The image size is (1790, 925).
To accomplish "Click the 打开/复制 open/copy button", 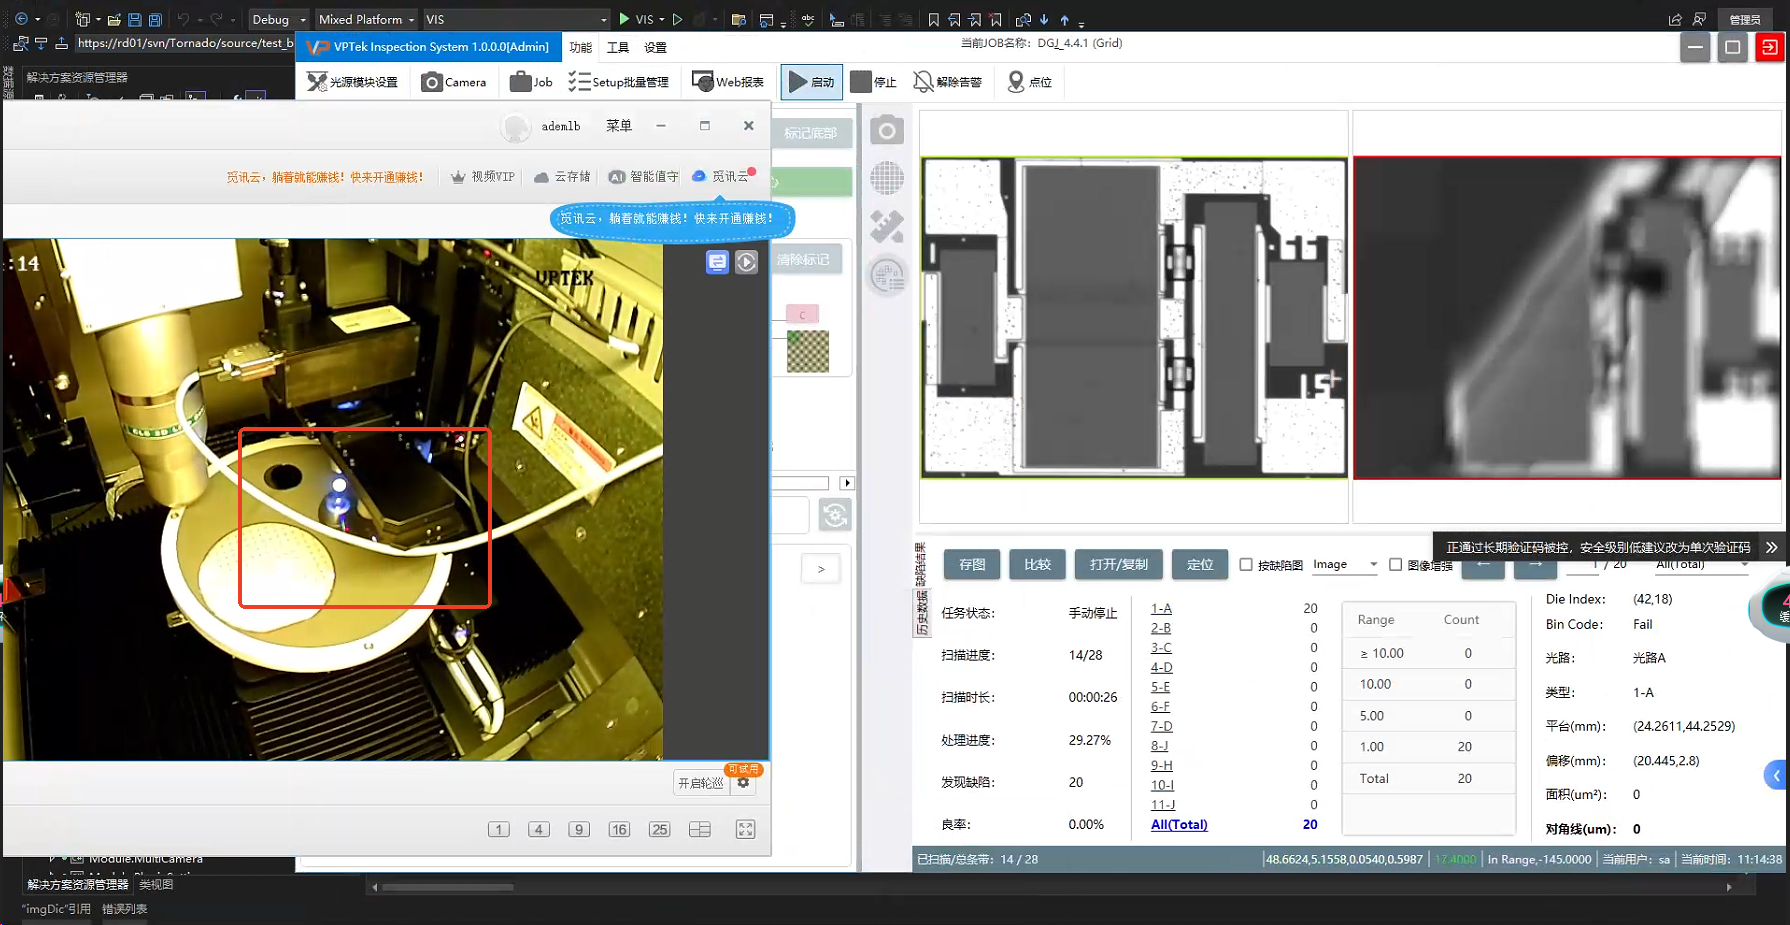I will 1119,564.
